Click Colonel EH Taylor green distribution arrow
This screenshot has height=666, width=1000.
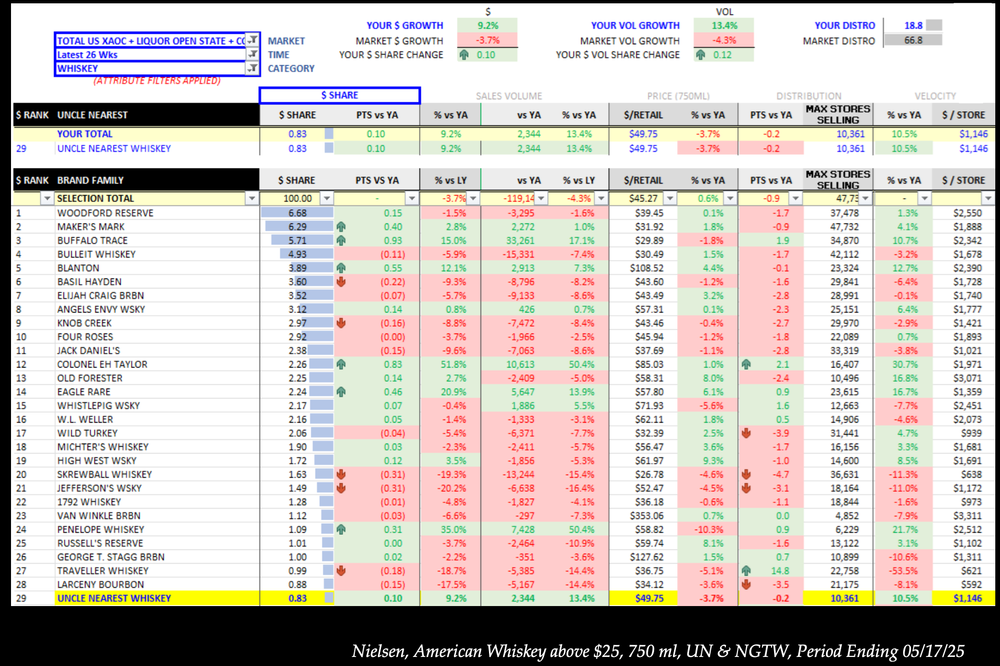coord(746,364)
